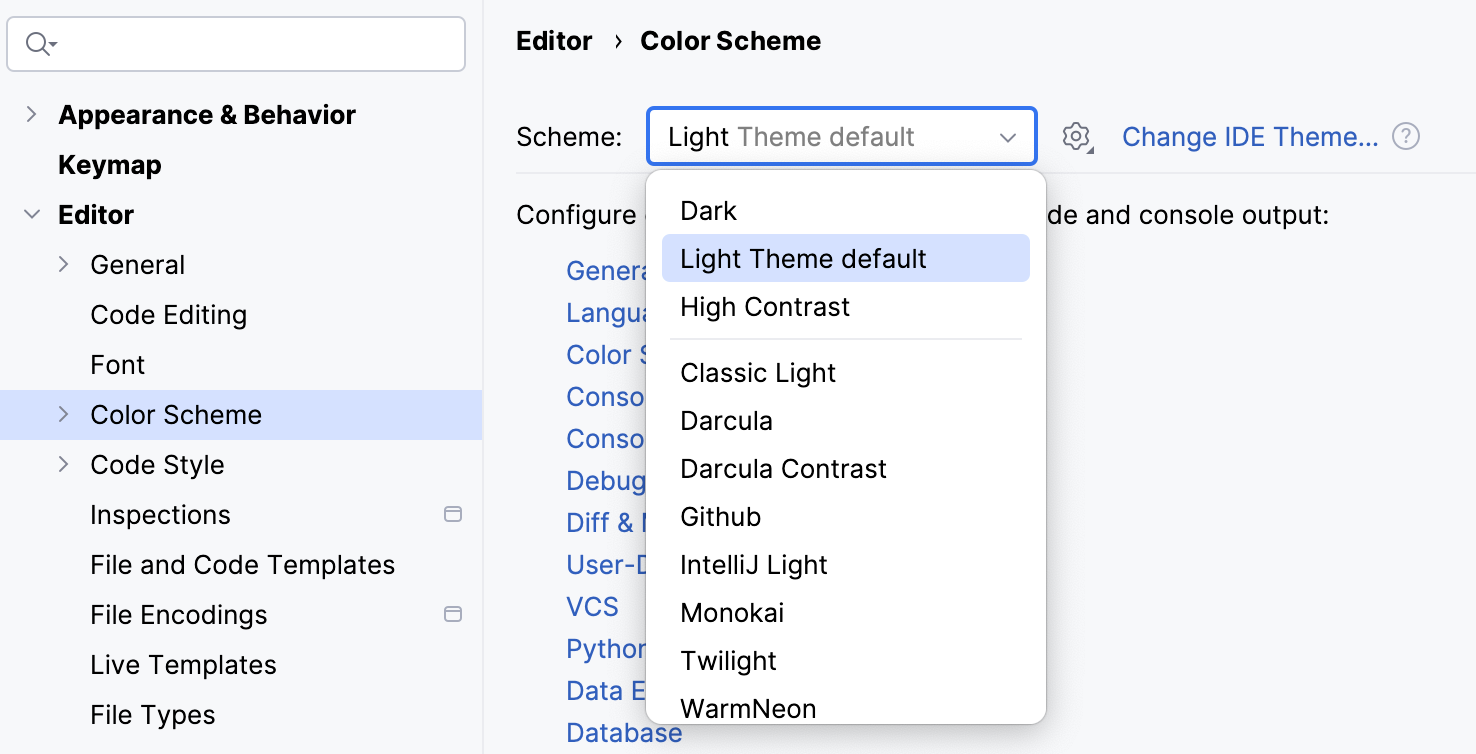The image size is (1476, 754).
Task: Open the VCS color settings link
Action: (x=592, y=606)
